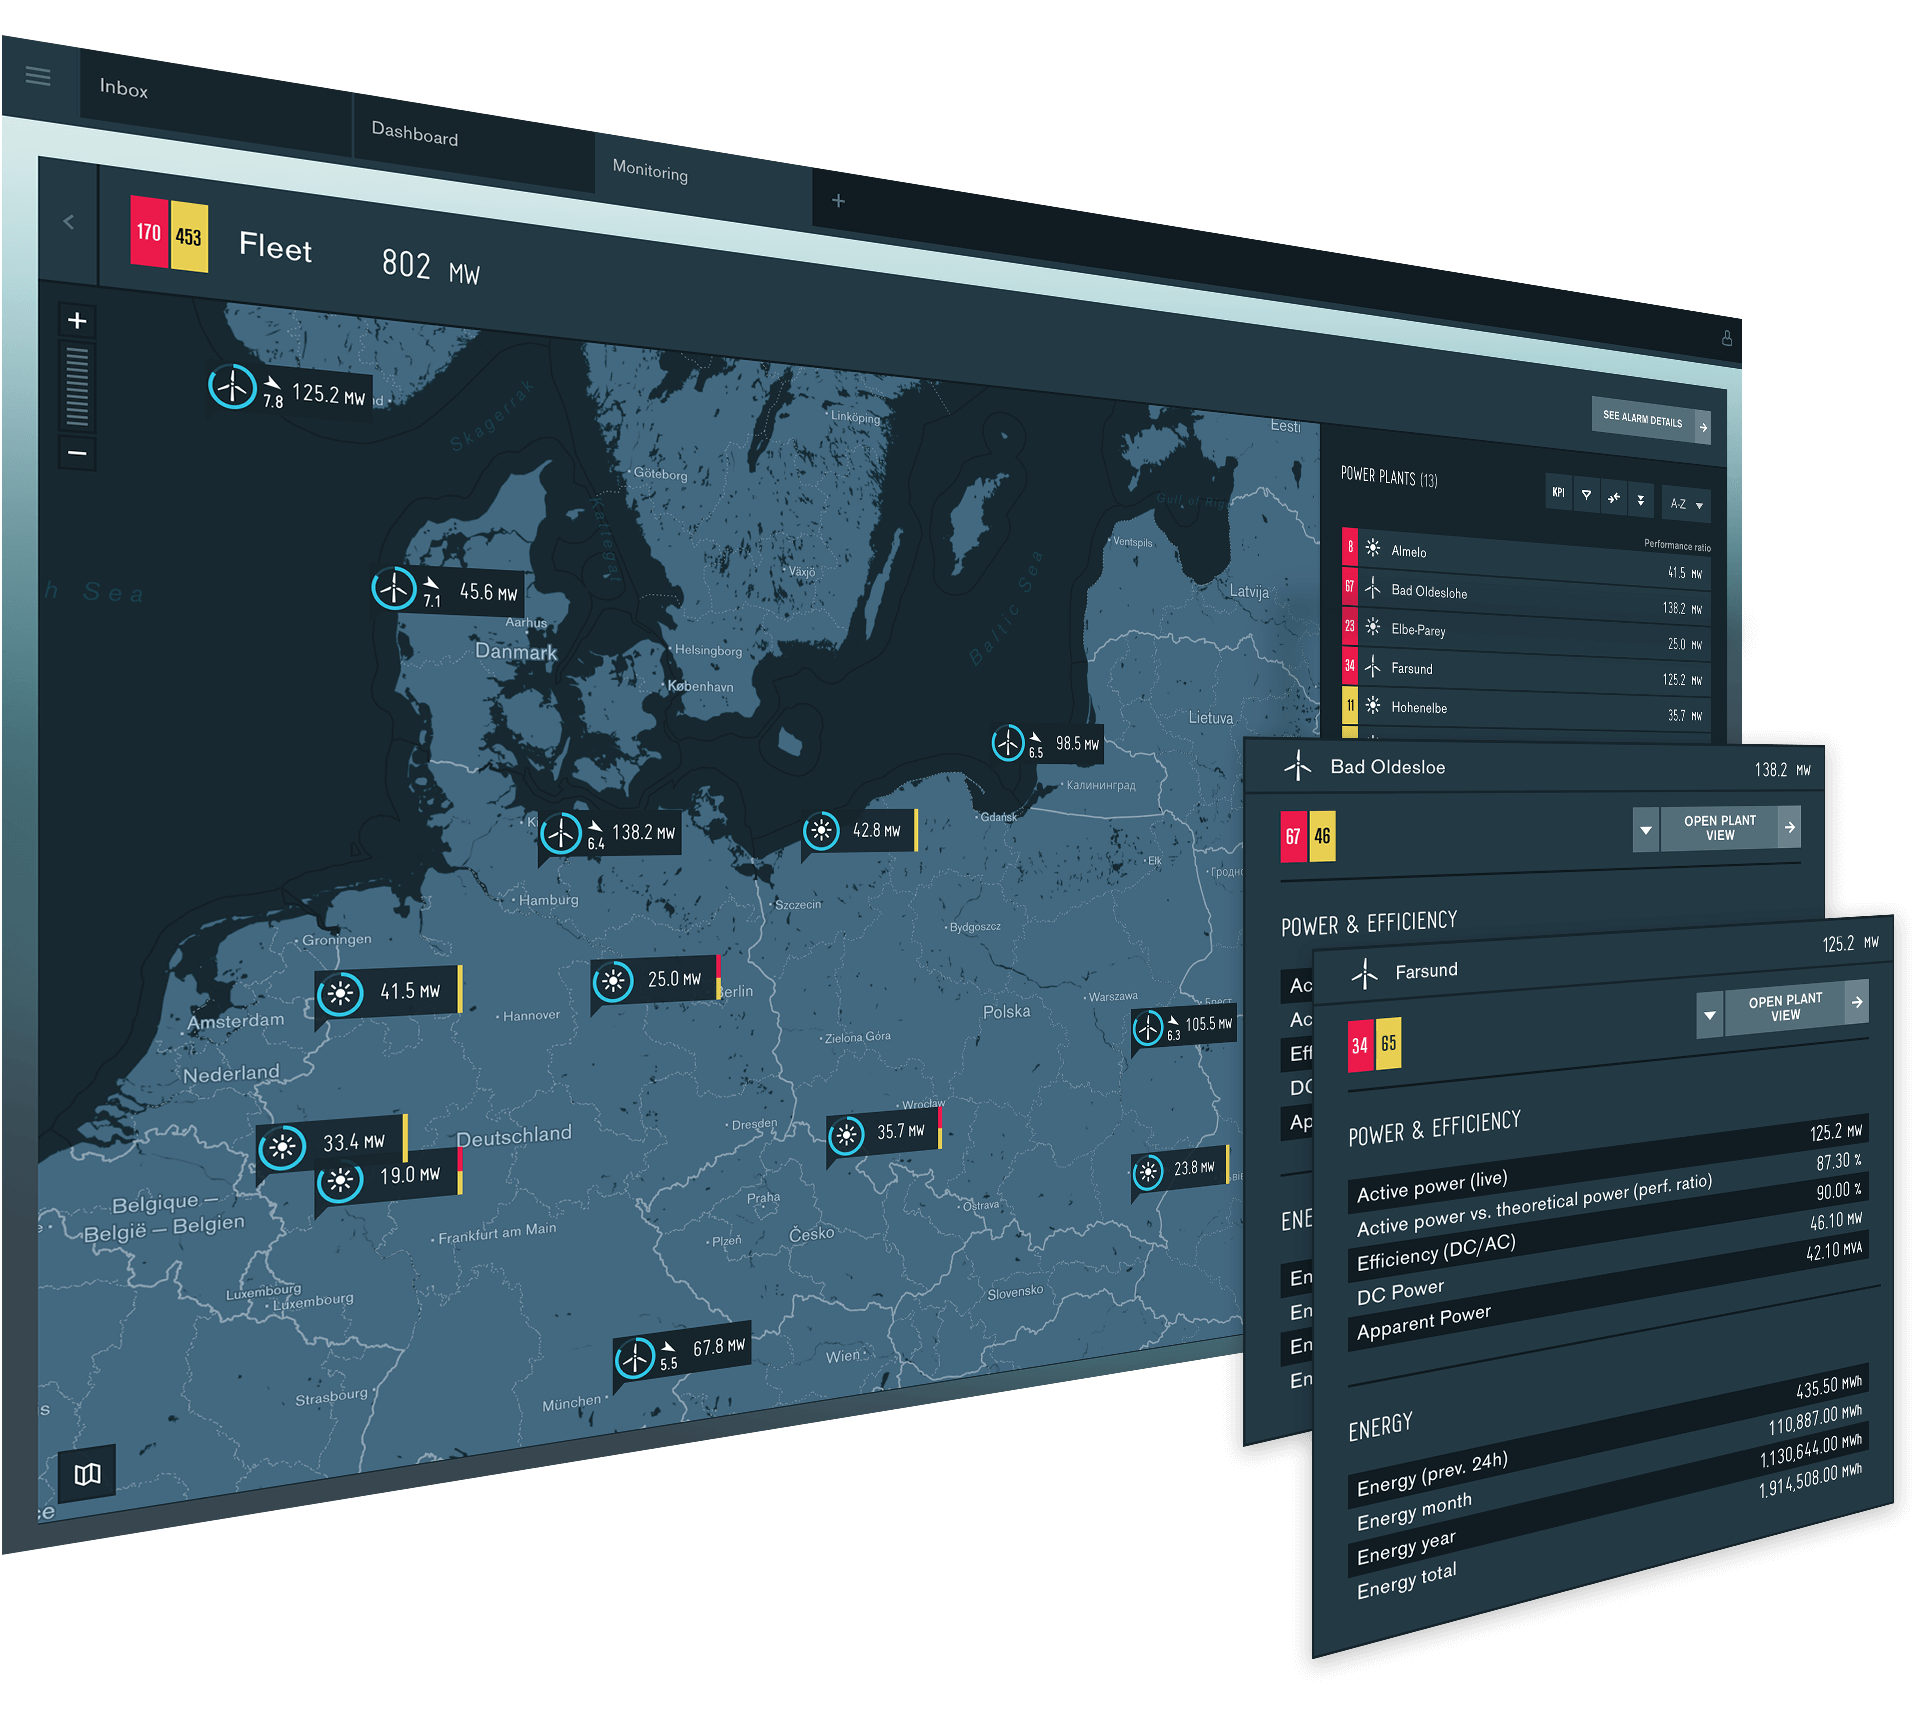Expand all with double-chevron down icon
This screenshot has width=1920, height=1727.
(1640, 500)
